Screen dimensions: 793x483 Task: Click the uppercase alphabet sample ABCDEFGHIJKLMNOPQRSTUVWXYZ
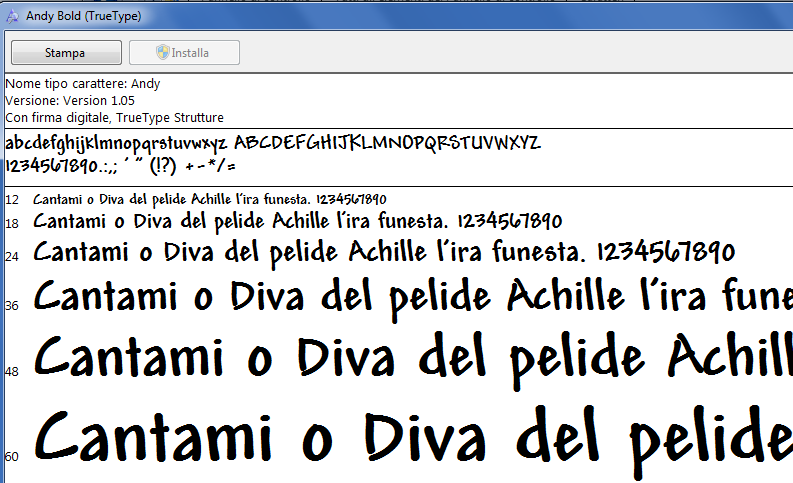pos(387,143)
